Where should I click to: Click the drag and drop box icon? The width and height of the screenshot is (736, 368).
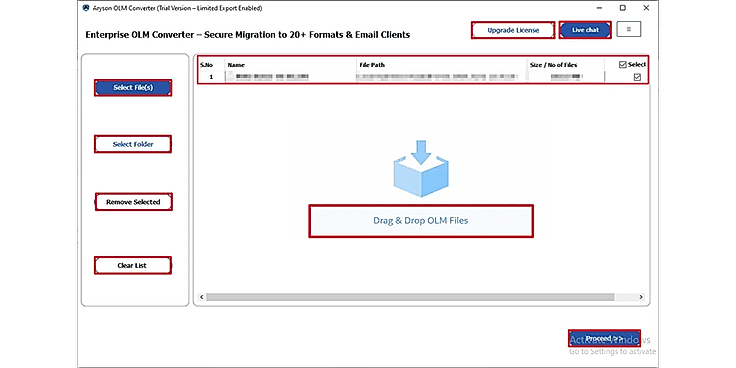point(421,168)
